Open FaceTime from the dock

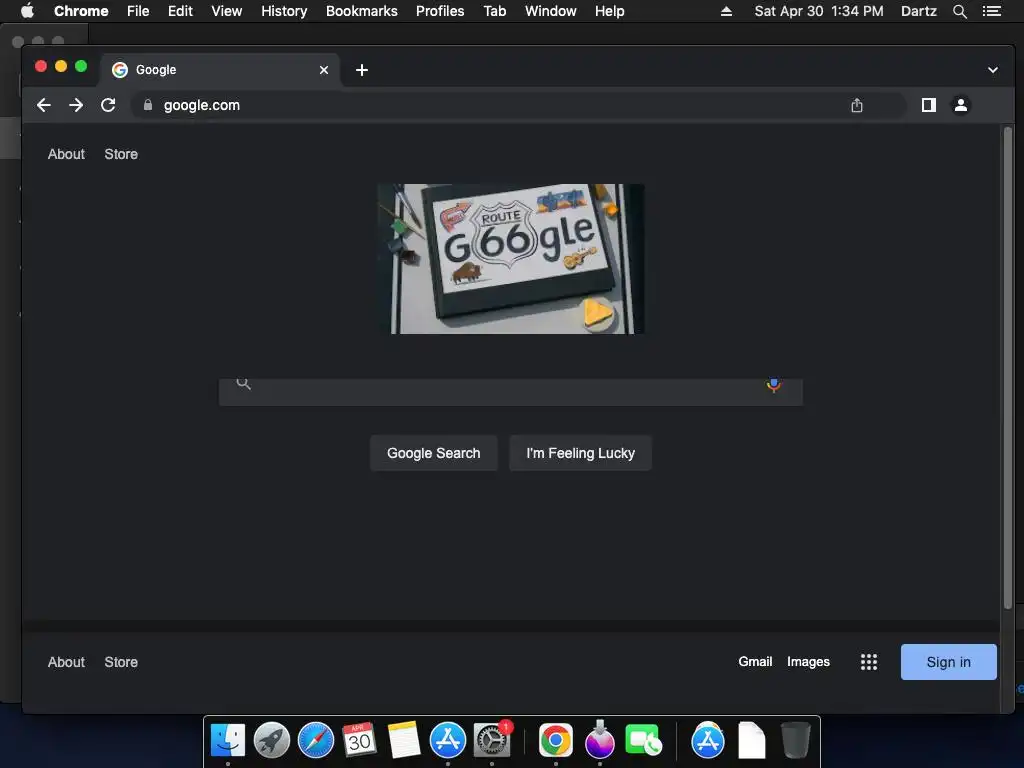click(643, 740)
